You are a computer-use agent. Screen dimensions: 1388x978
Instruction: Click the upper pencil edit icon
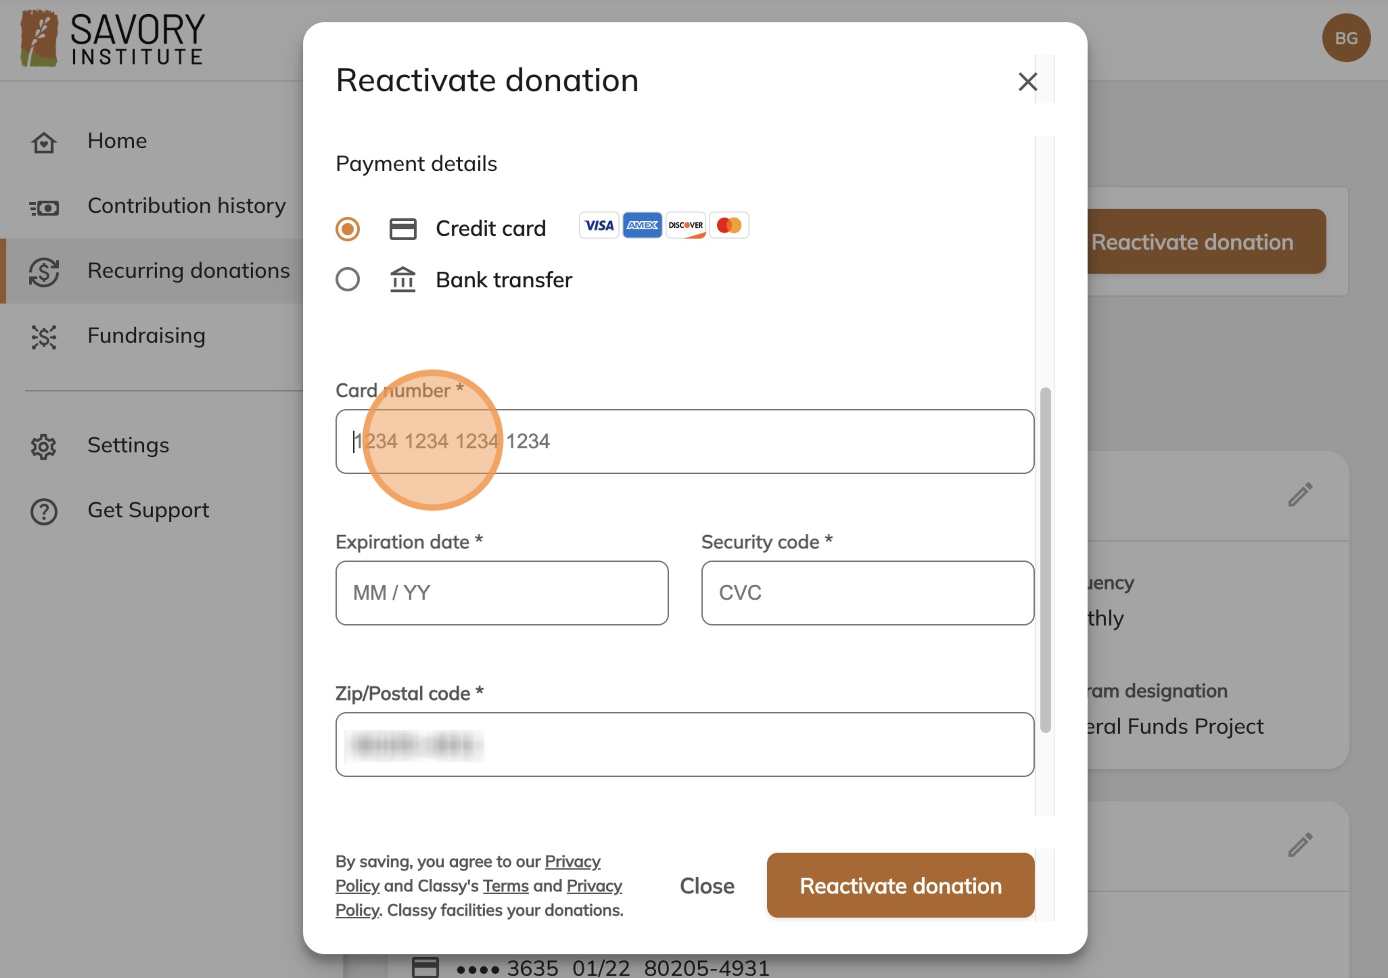point(1300,494)
